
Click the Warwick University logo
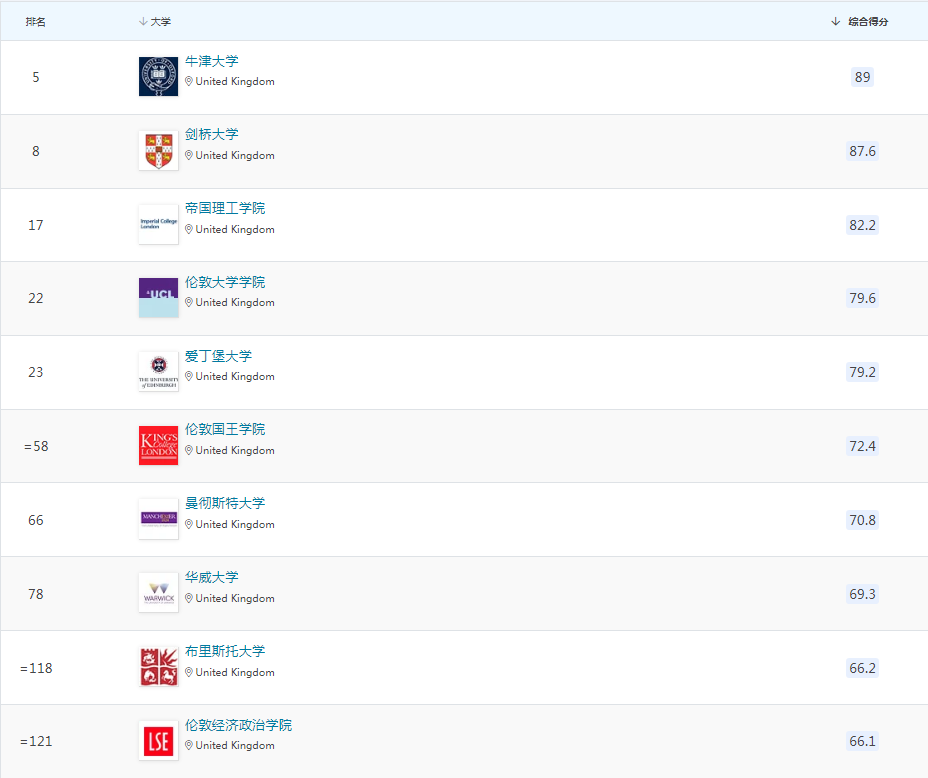pyautogui.click(x=158, y=593)
